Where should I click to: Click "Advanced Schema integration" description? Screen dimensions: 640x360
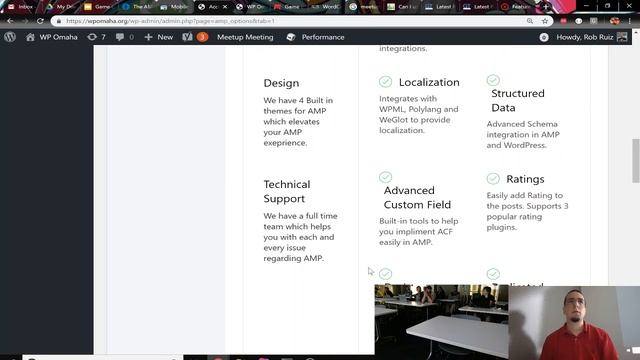pyautogui.click(x=523, y=134)
